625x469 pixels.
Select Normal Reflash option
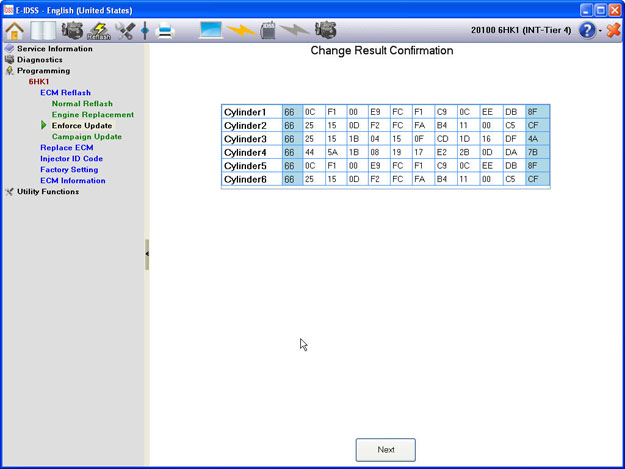[82, 104]
